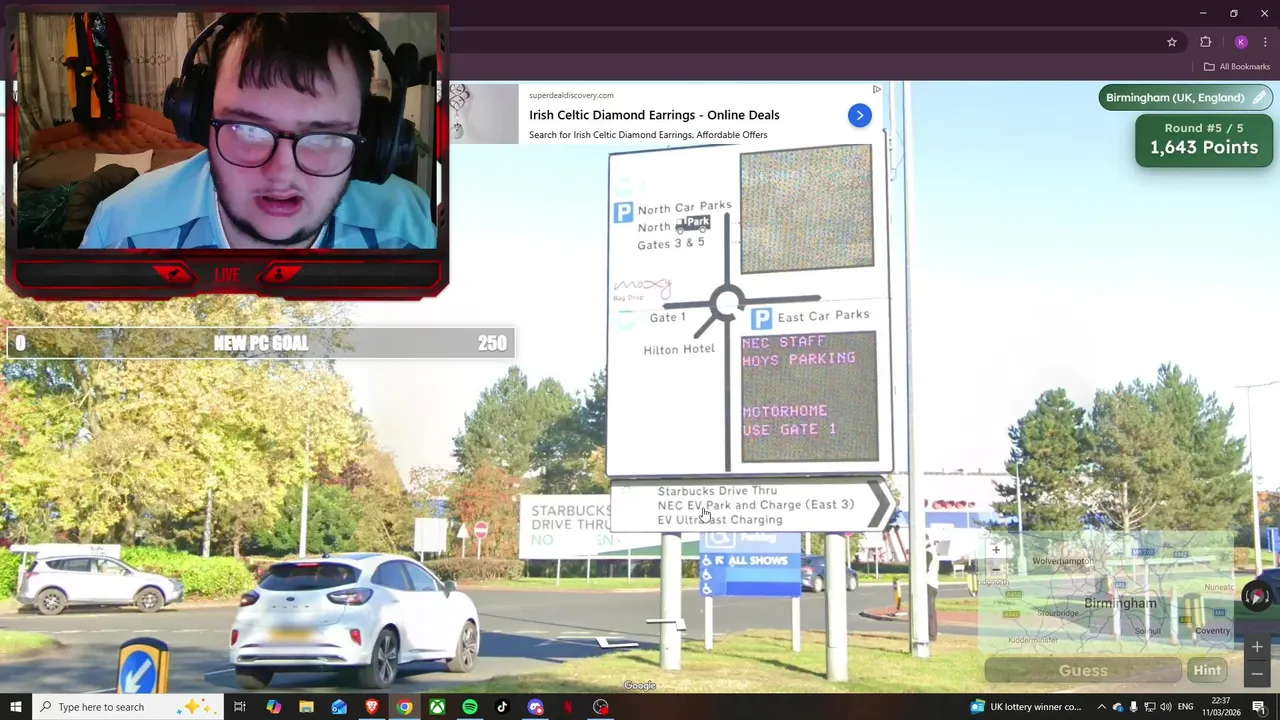Open the ad's blue arrow button
The height and width of the screenshot is (720, 1280).
860,115
